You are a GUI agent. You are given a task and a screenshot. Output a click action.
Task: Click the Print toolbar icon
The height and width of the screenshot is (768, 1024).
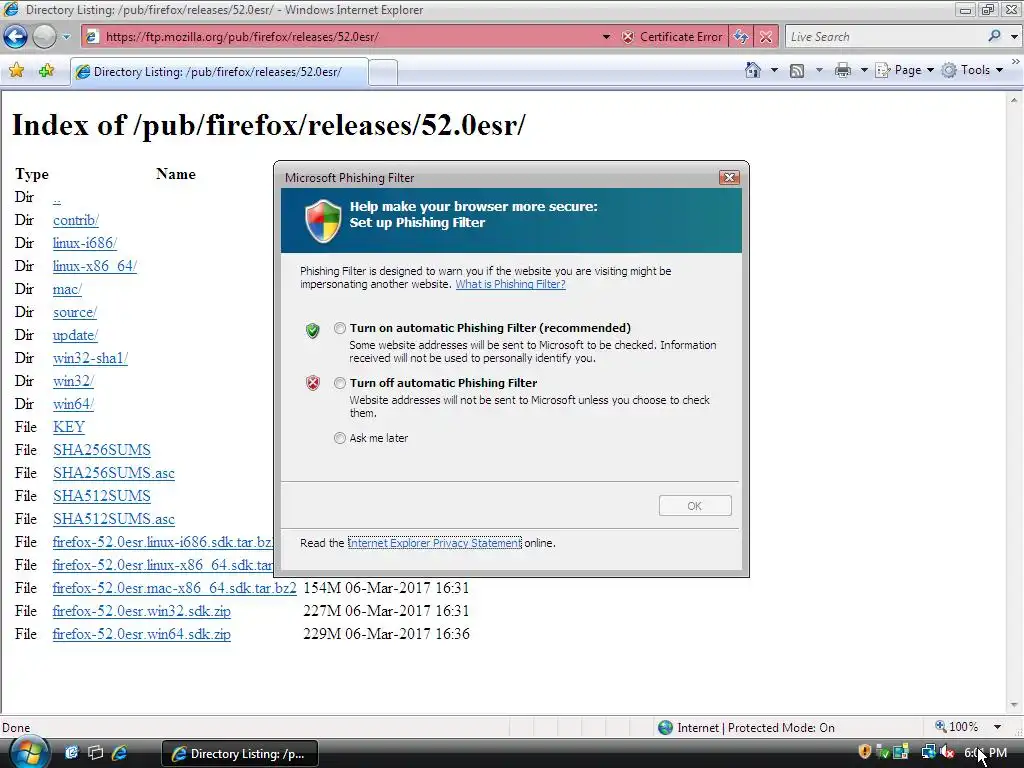(843, 71)
